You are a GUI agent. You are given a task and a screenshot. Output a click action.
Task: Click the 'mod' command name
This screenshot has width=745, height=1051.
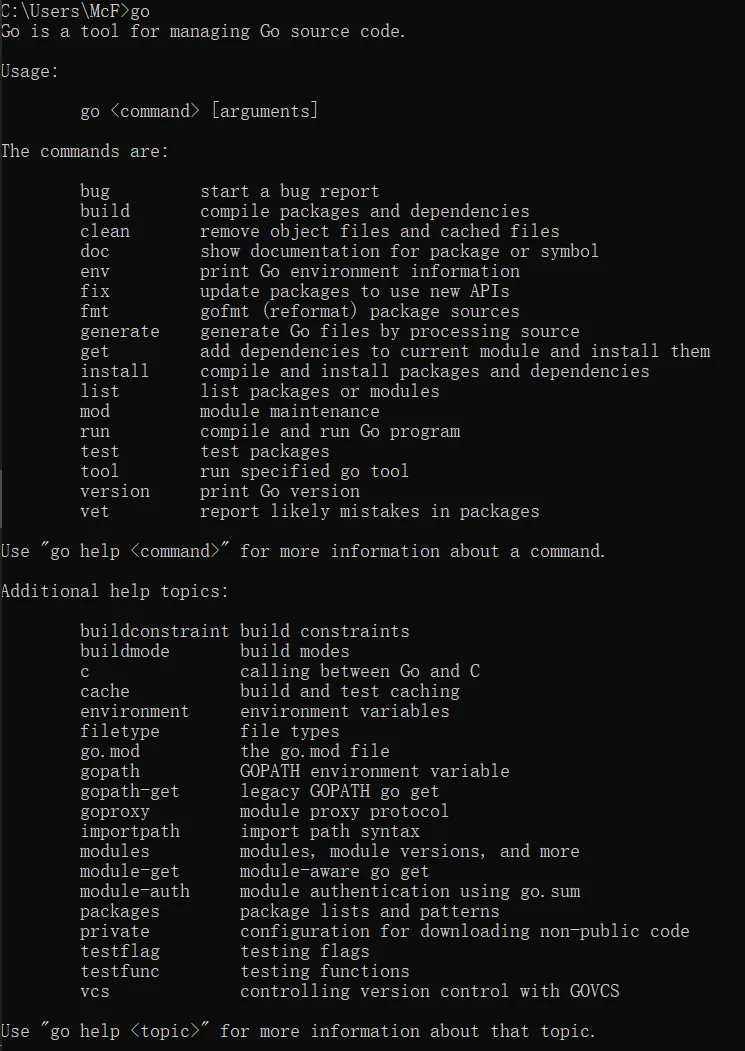tap(95, 412)
